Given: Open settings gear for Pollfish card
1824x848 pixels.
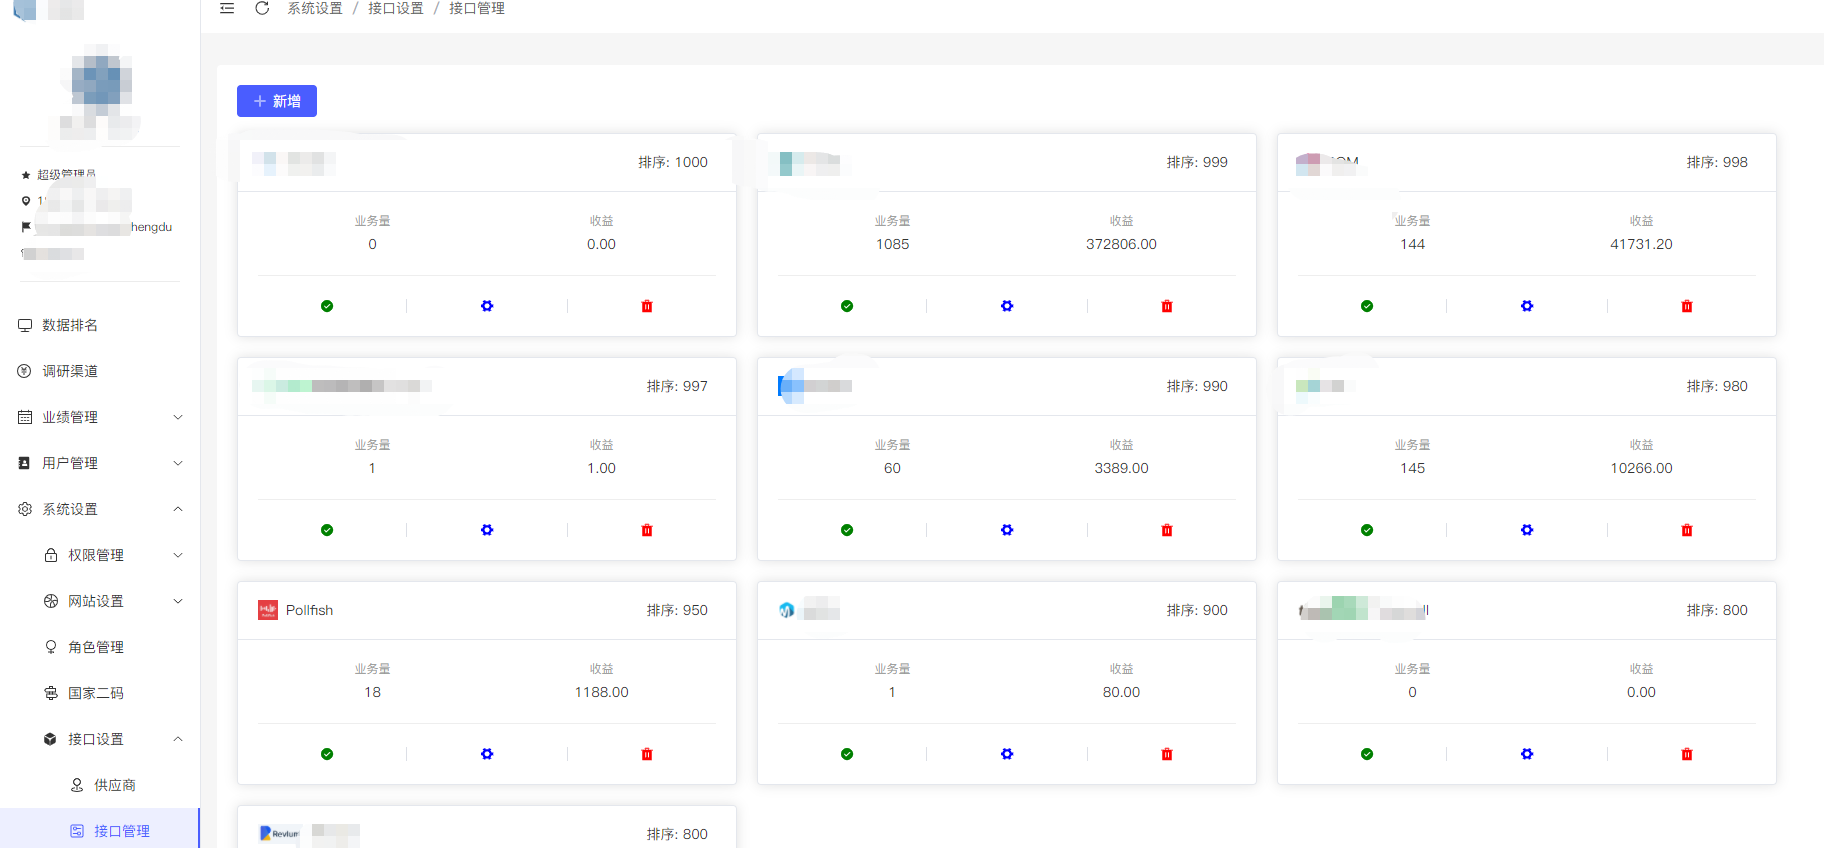Looking at the screenshot, I should pos(487,754).
